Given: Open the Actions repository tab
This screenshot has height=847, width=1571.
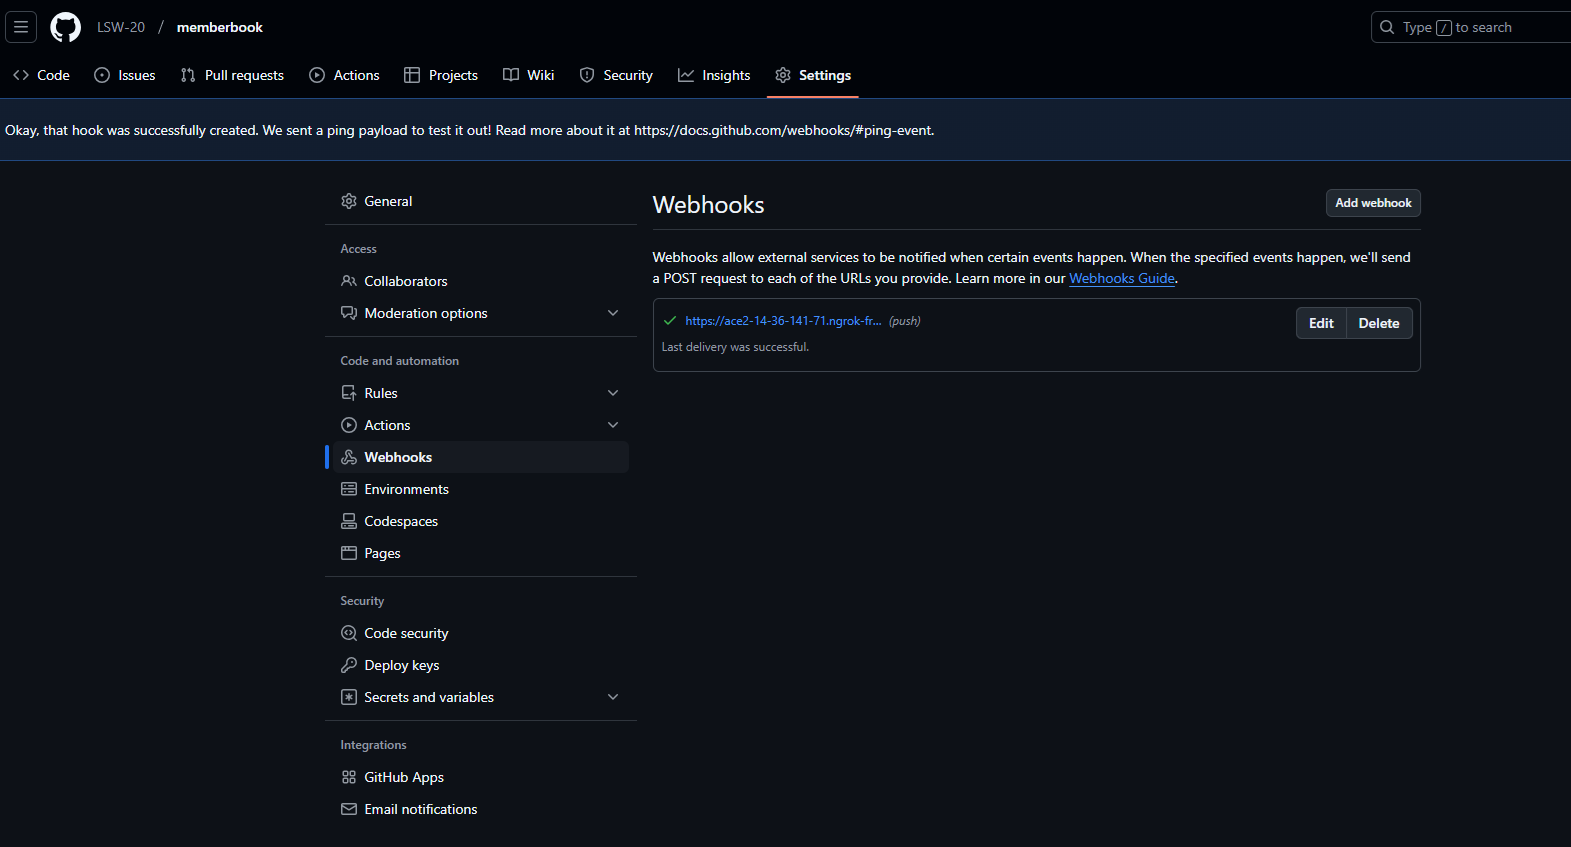Looking at the screenshot, I should click(345, 75).
